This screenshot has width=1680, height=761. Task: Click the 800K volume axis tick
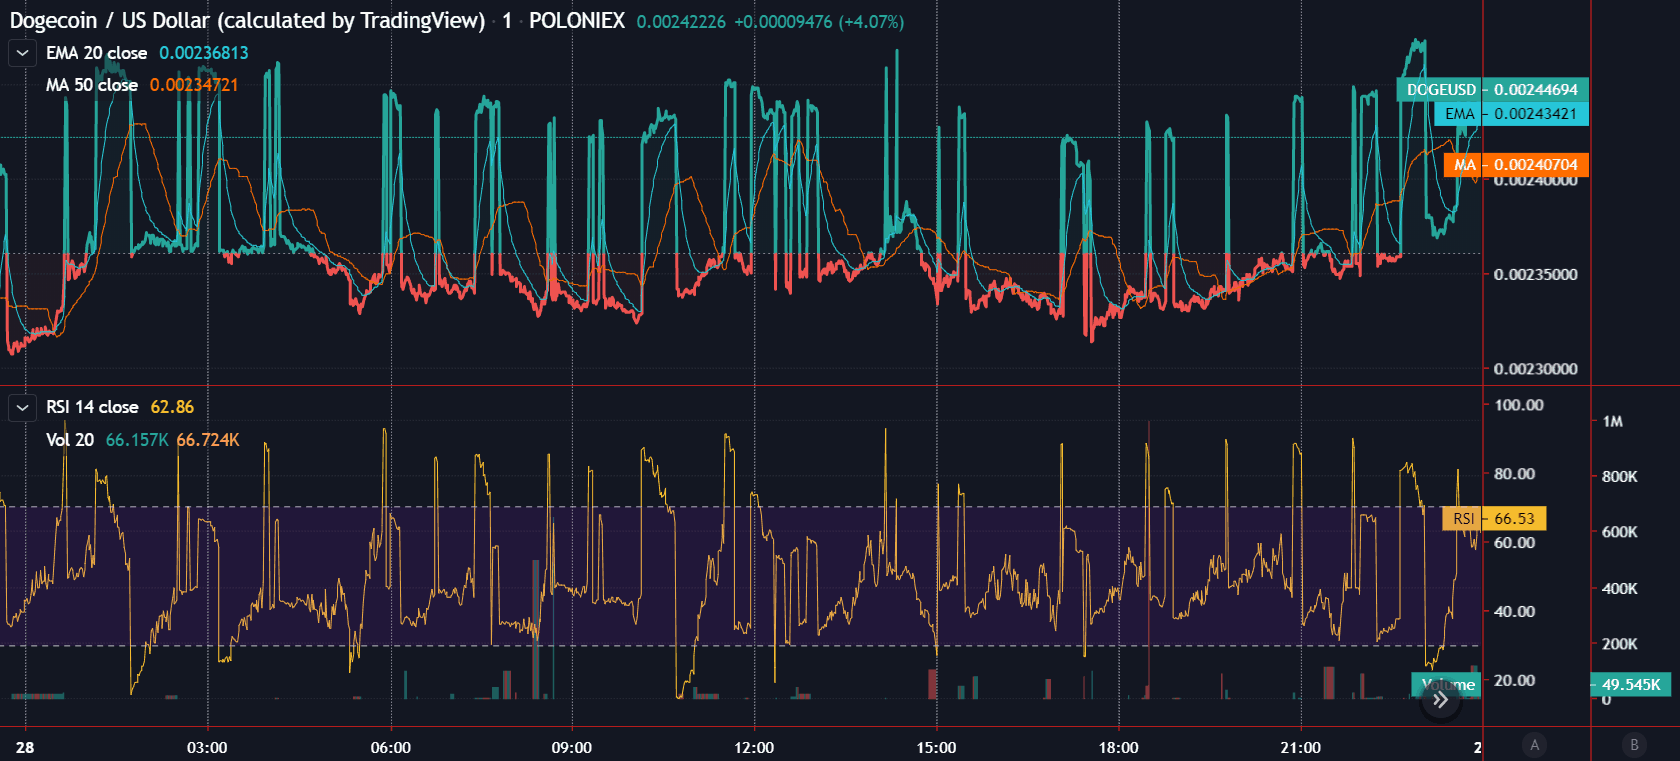(1619, 477)
